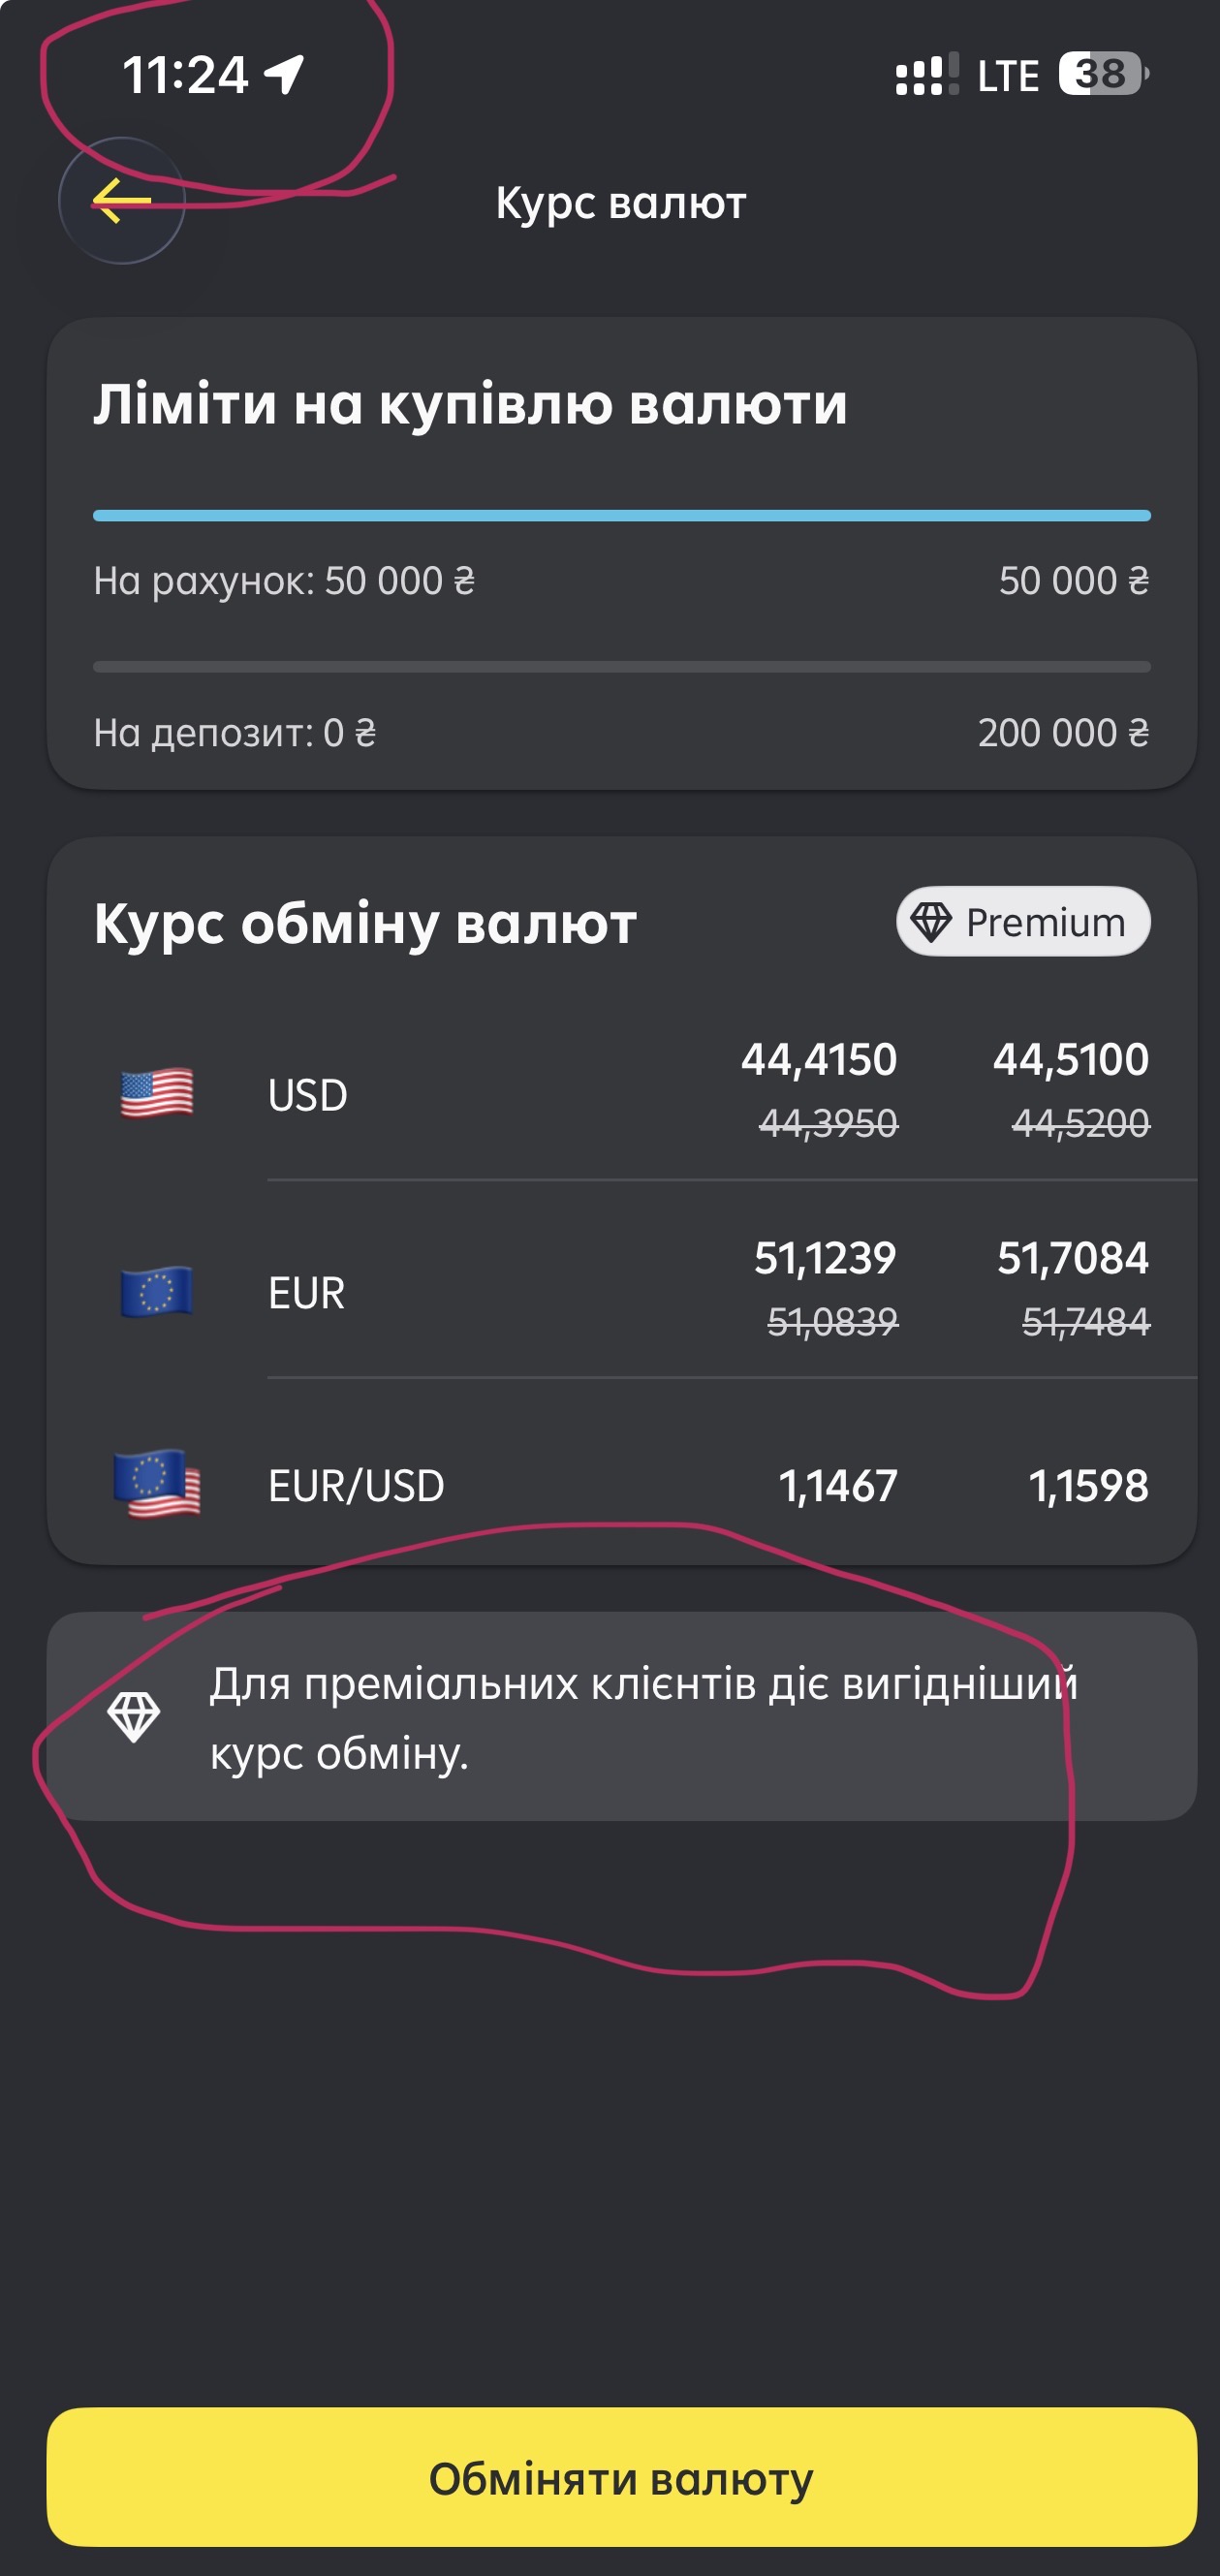The width and height of the screenshot is (1220, 2576).
Task: Tap the EU flag icon
Action: pyautogui.click(x=156, y=1292)
